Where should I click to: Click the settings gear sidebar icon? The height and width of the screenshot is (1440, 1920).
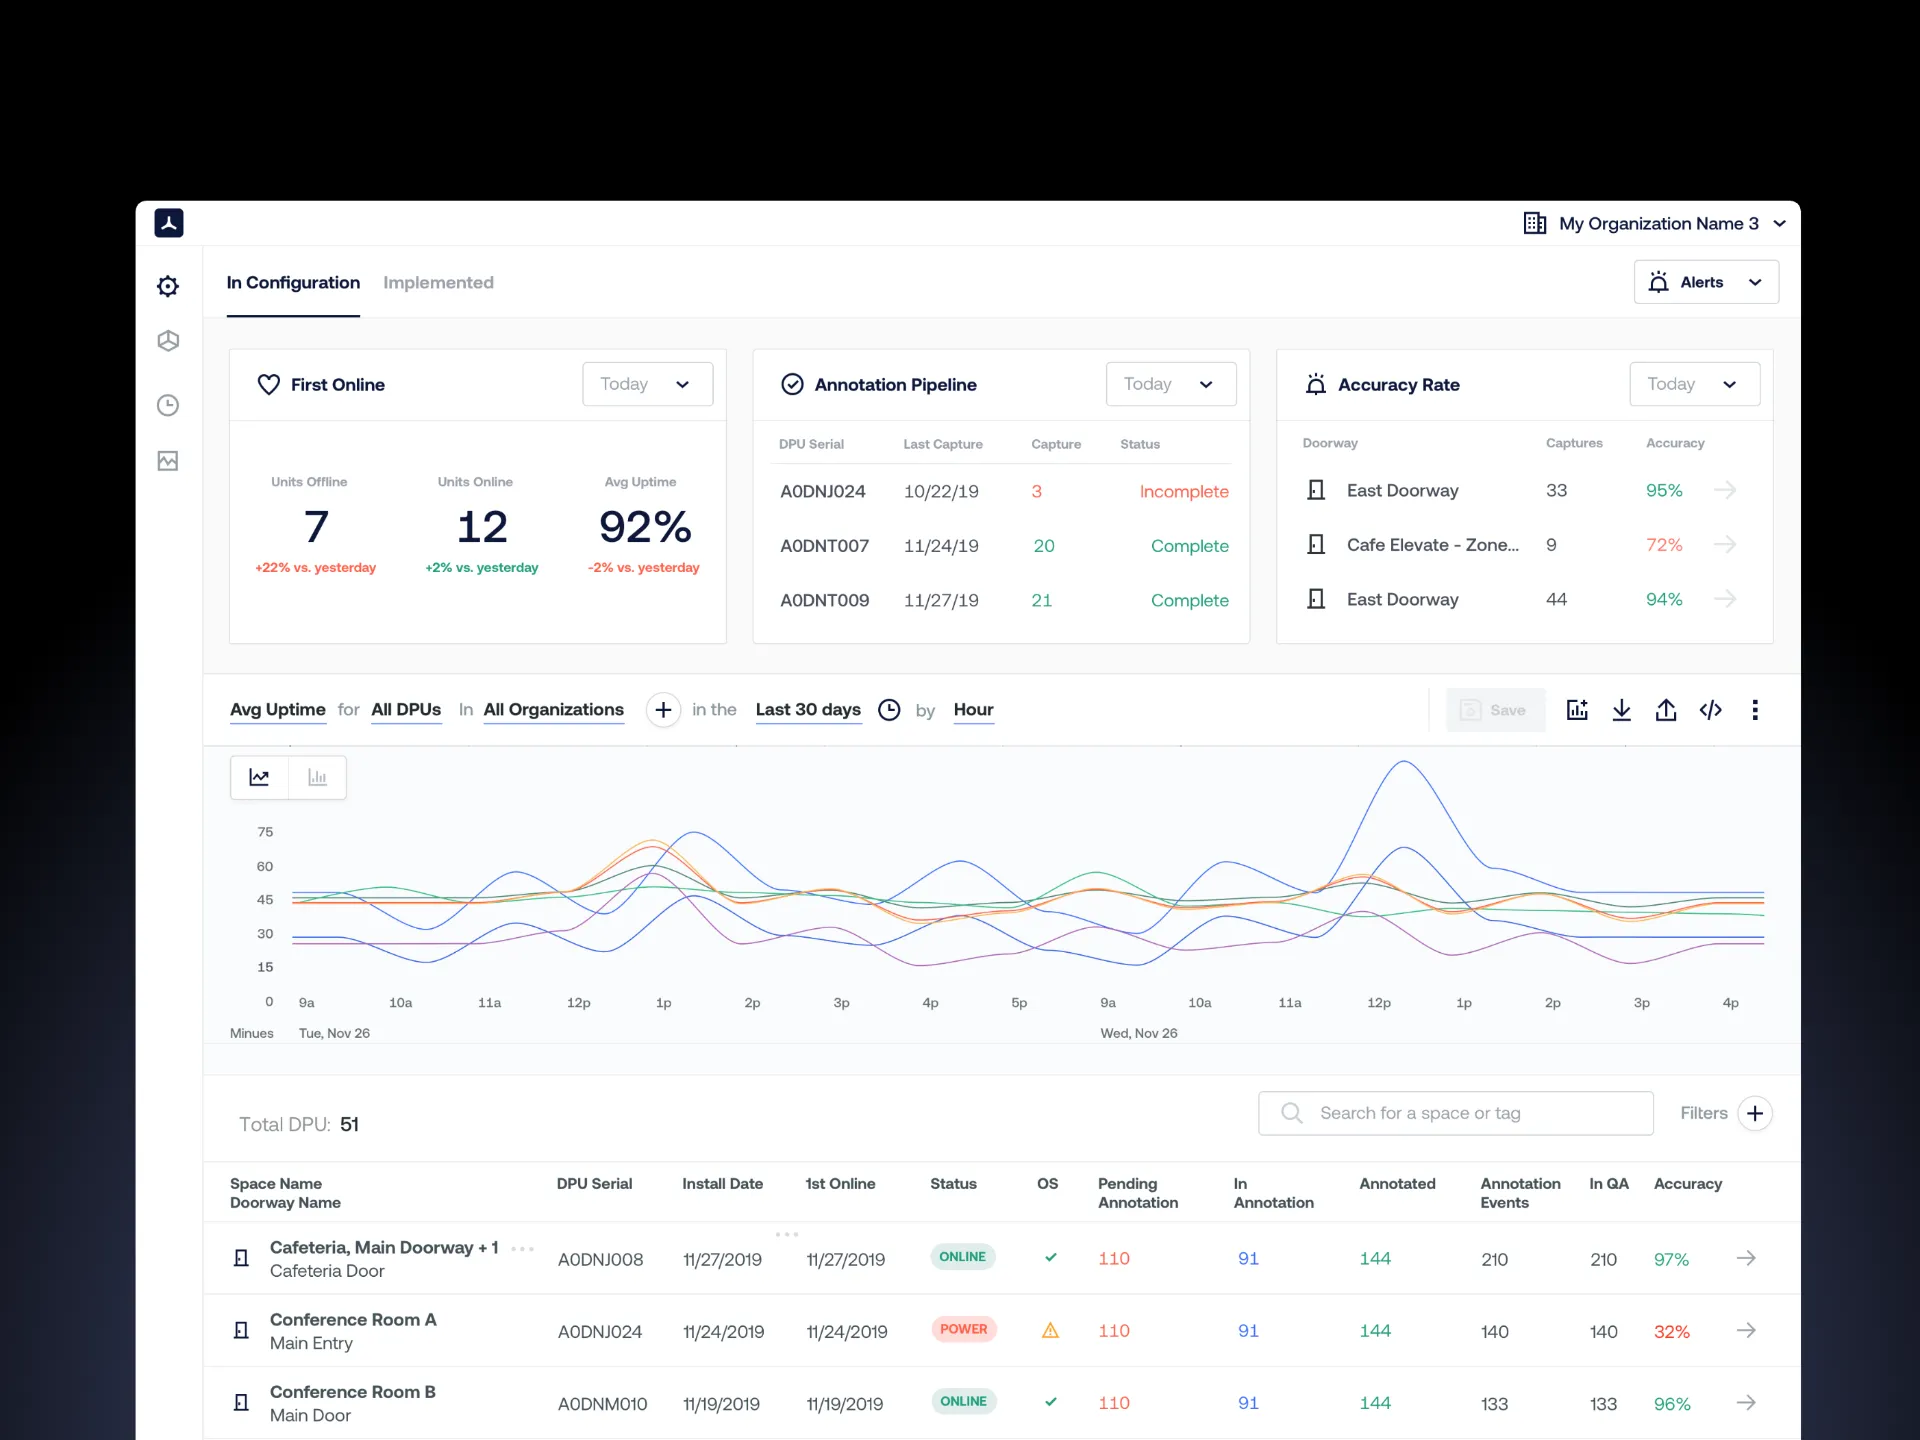tap(168, 286)
